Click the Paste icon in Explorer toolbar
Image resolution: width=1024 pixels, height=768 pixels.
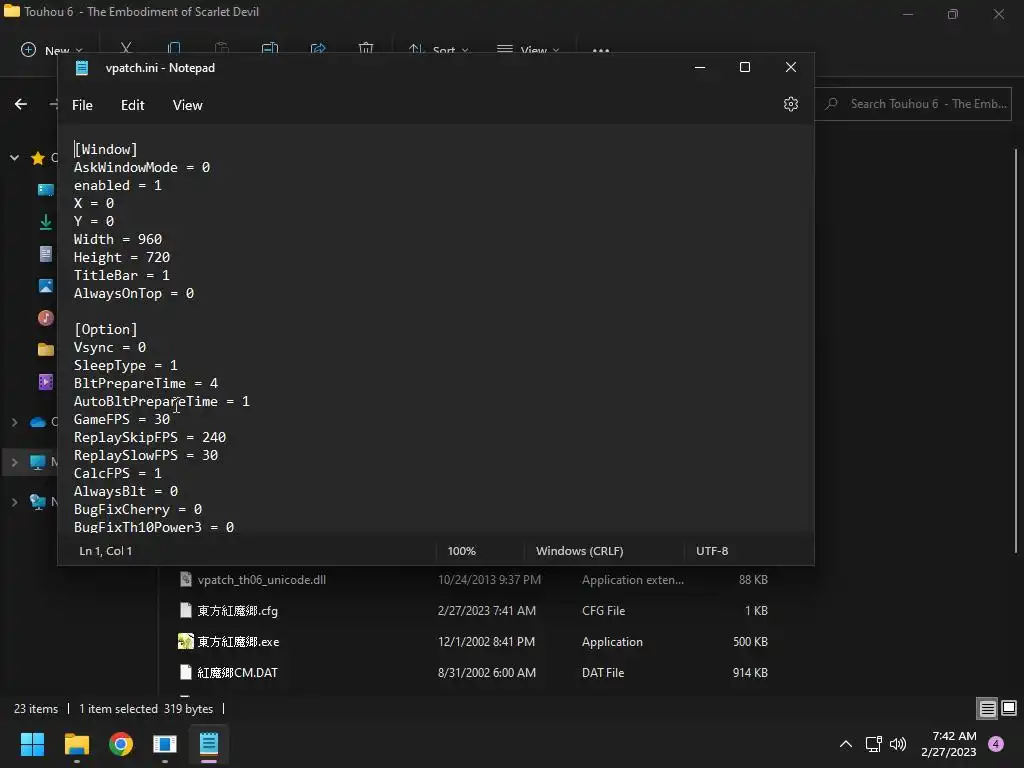(221, 48)
